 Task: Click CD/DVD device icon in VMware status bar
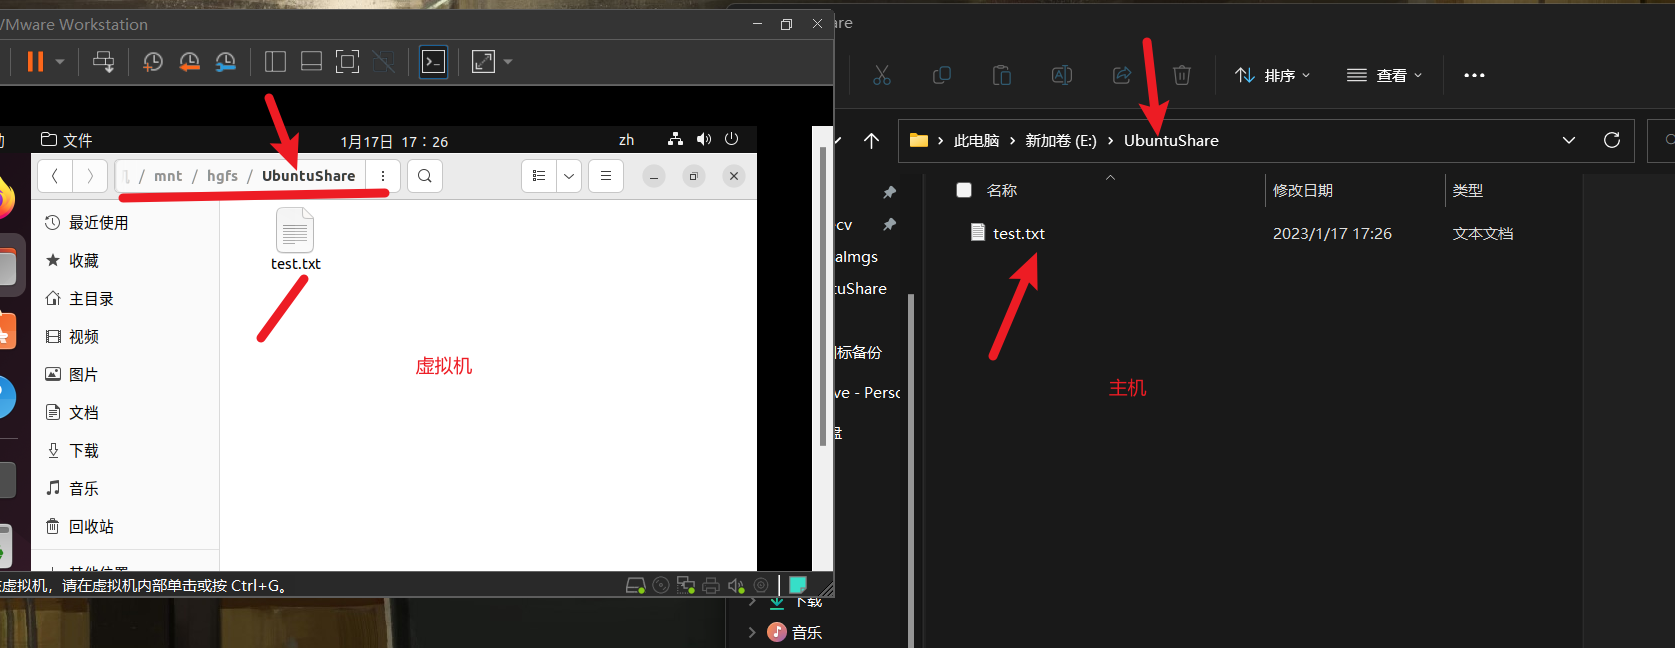point(661,586)
